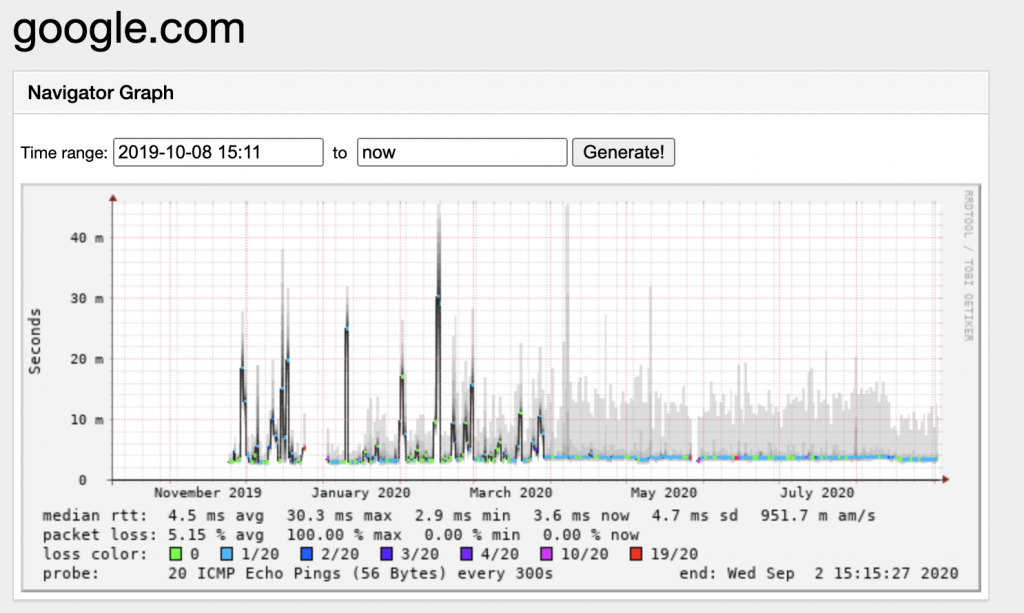Click the red arrow ending the X-axis
This screenshot has width=1024, height=613.
[x=945, y=480]
